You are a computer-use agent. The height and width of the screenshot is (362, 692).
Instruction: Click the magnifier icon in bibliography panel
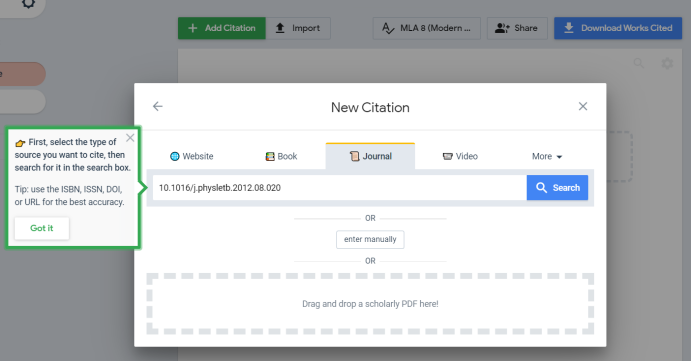[639, 64]
